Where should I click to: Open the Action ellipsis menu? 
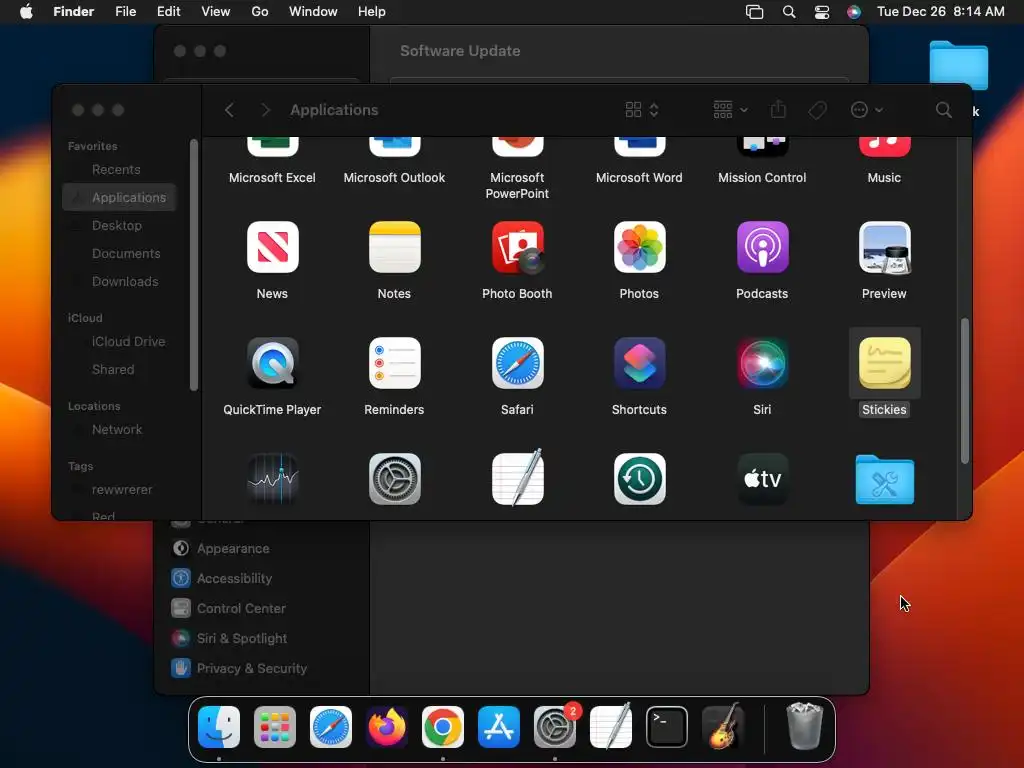[867, 110]
